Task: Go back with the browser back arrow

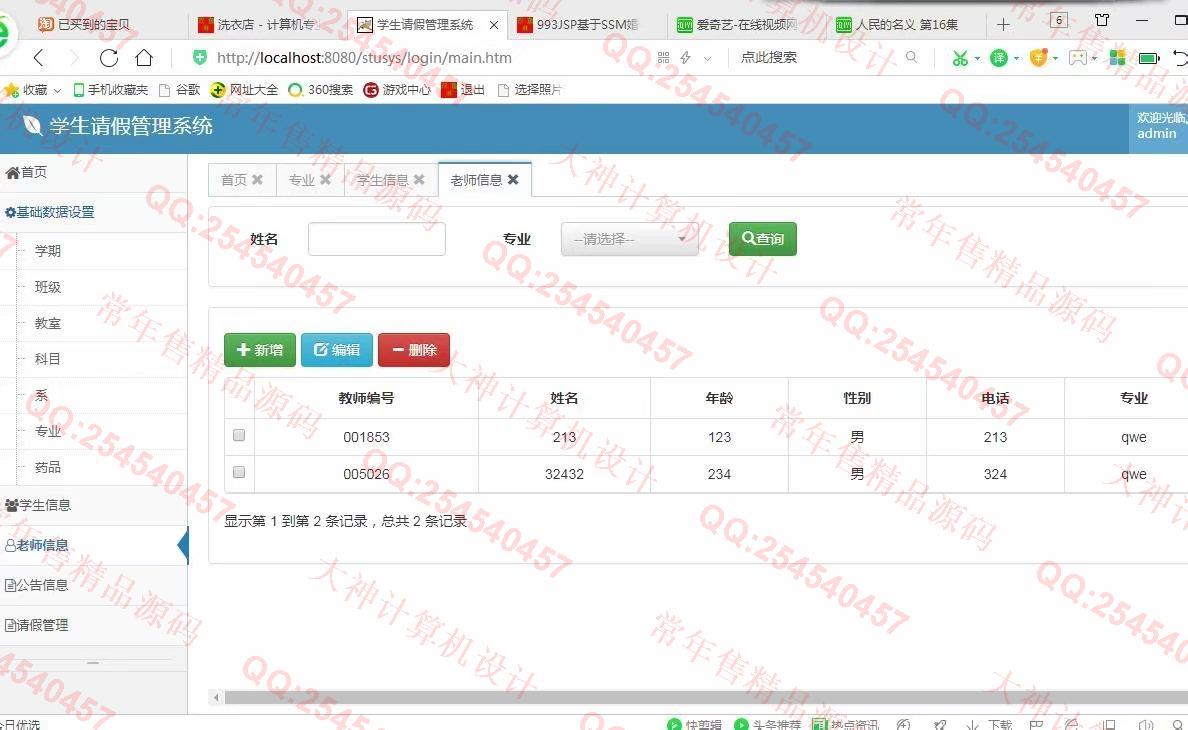Action: 39,58
